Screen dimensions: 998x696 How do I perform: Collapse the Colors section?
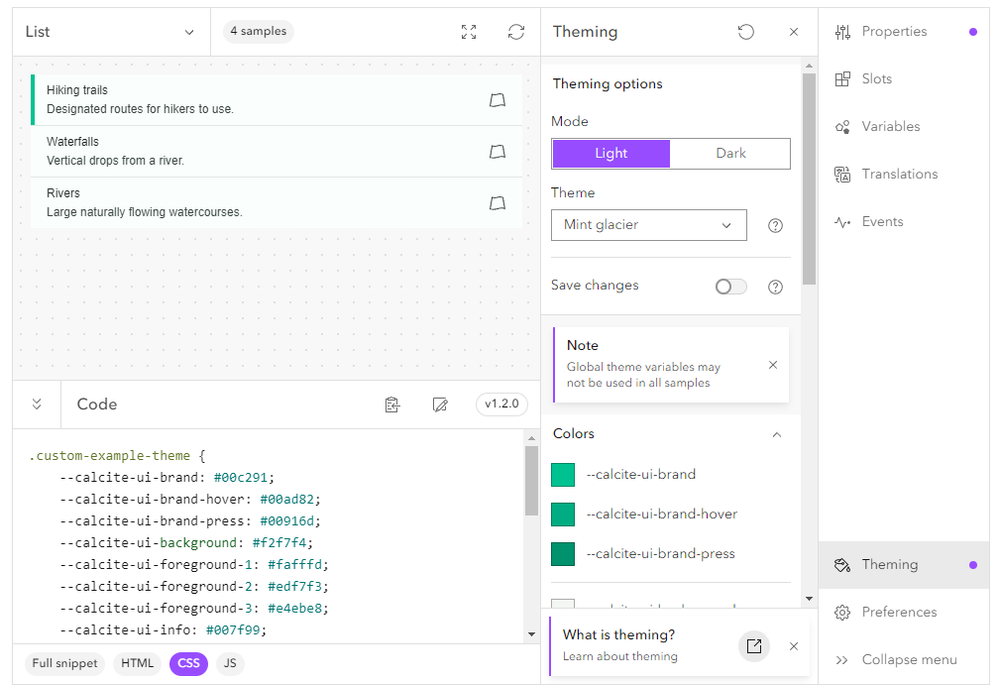click(x=777, y=434)
